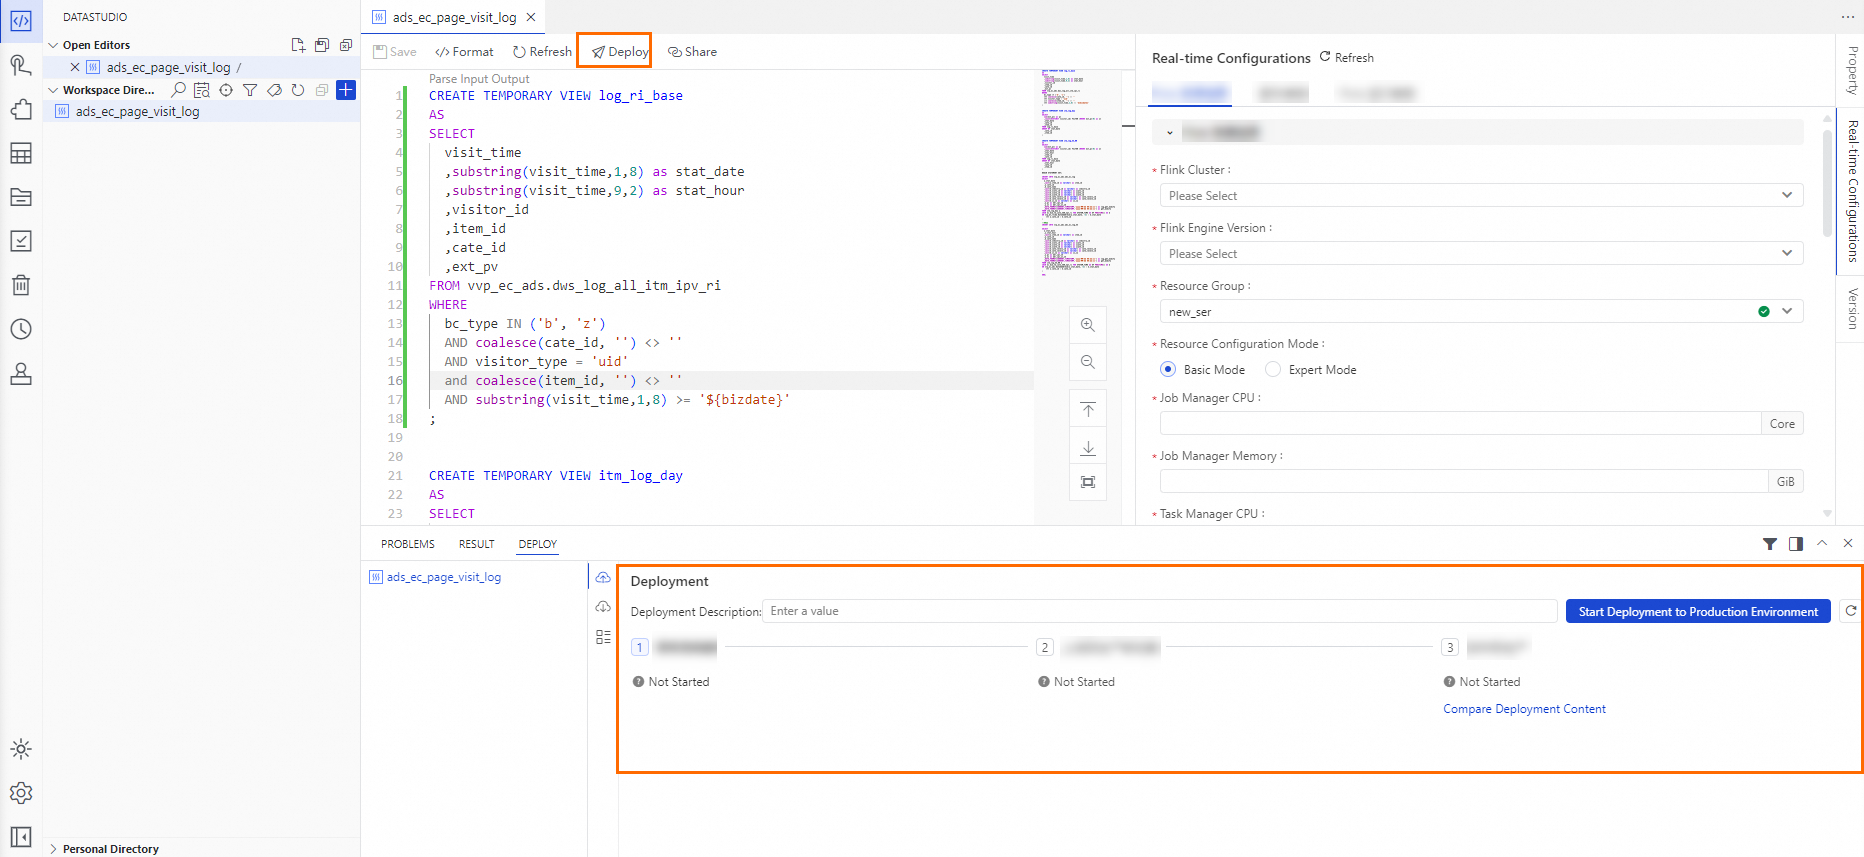
Task: Click Start Deployment to Production Environment
Action: click(1698, 611)
